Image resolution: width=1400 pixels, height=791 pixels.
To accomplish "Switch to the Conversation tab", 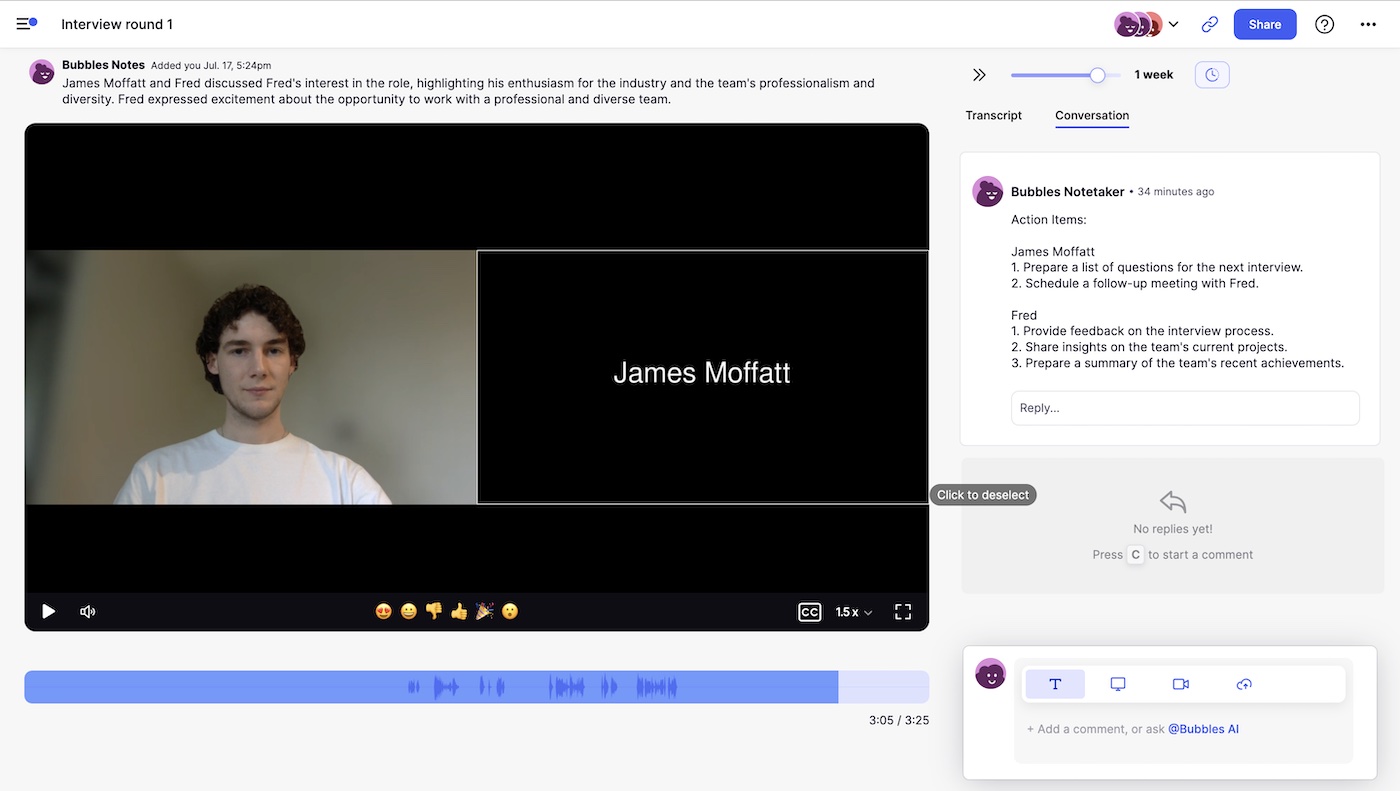I will pyautogui.click(x=1092, y=115).
